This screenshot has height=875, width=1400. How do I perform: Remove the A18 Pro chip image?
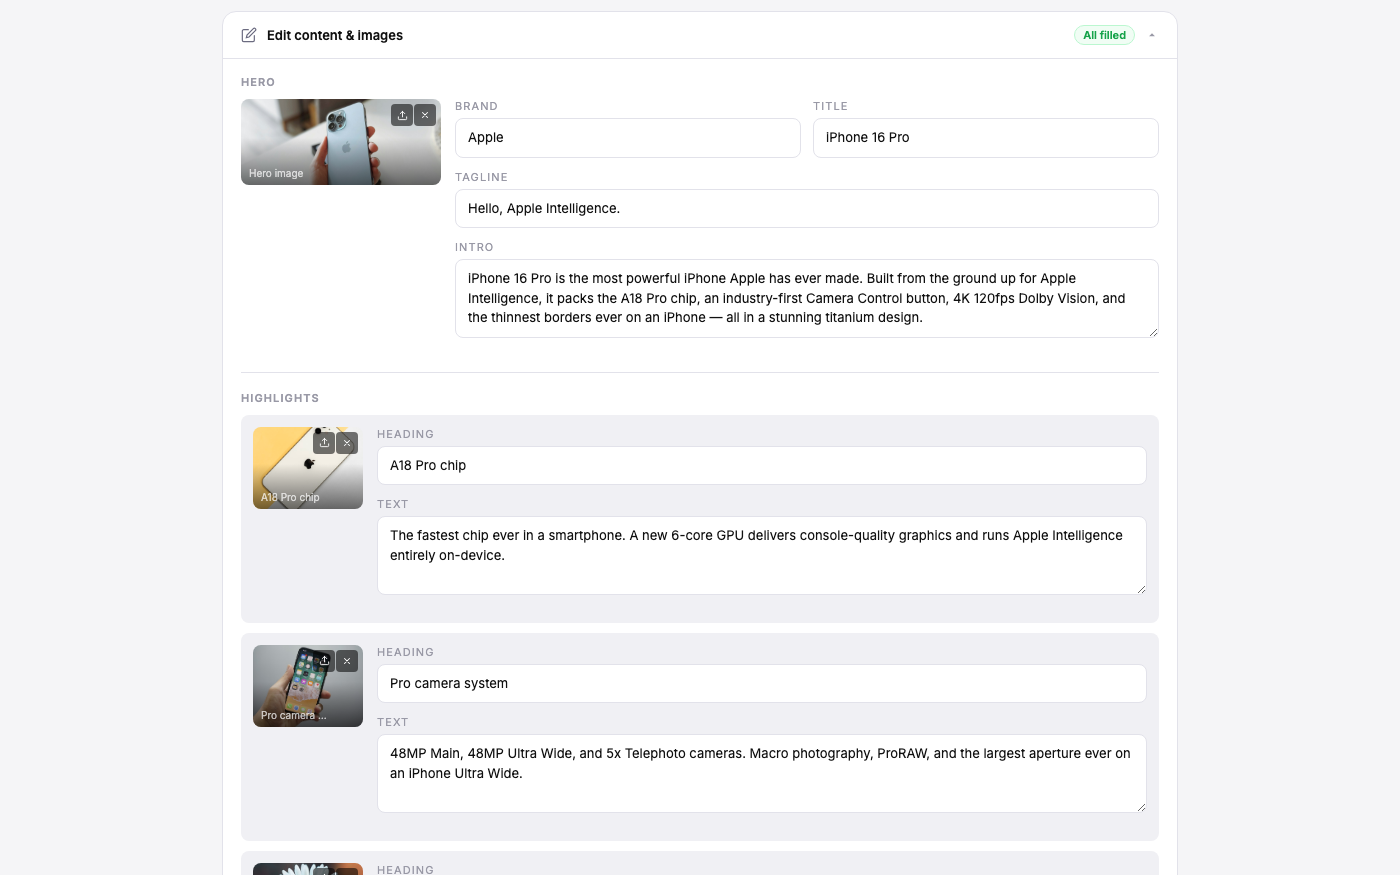347,443
